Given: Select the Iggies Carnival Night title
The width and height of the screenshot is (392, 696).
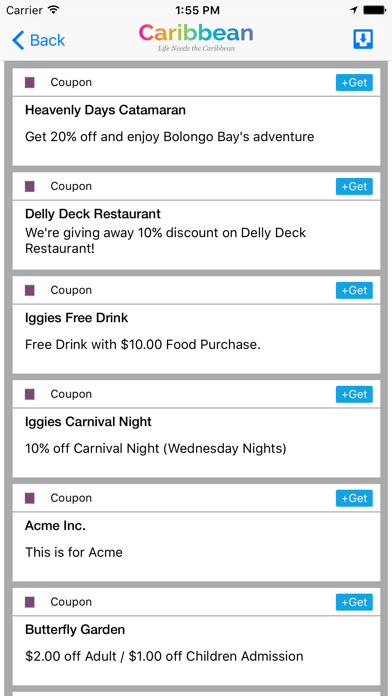Looking at the screenshot, I should pos(88,422).
